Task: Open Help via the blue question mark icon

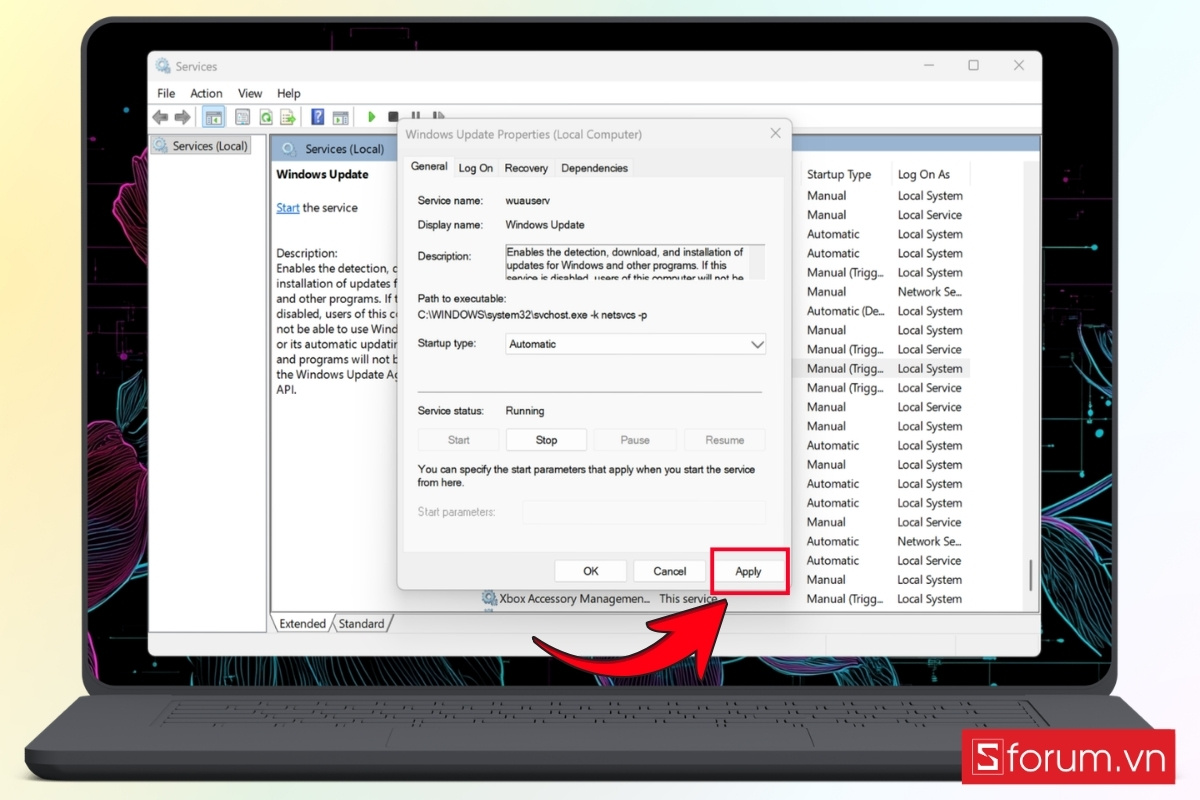Action: point(317,117)
